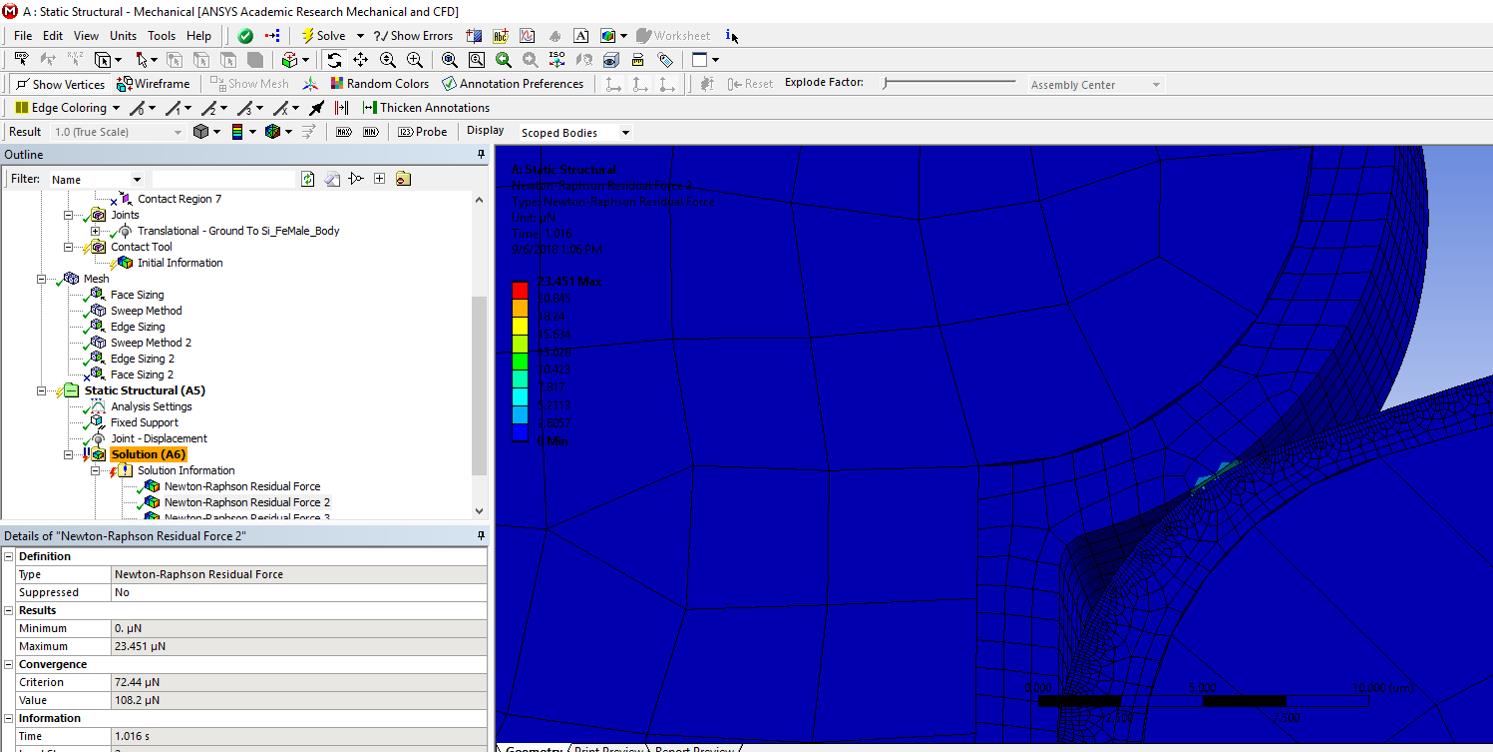
Task: Open the Edit menu
Action: point(53,36)
